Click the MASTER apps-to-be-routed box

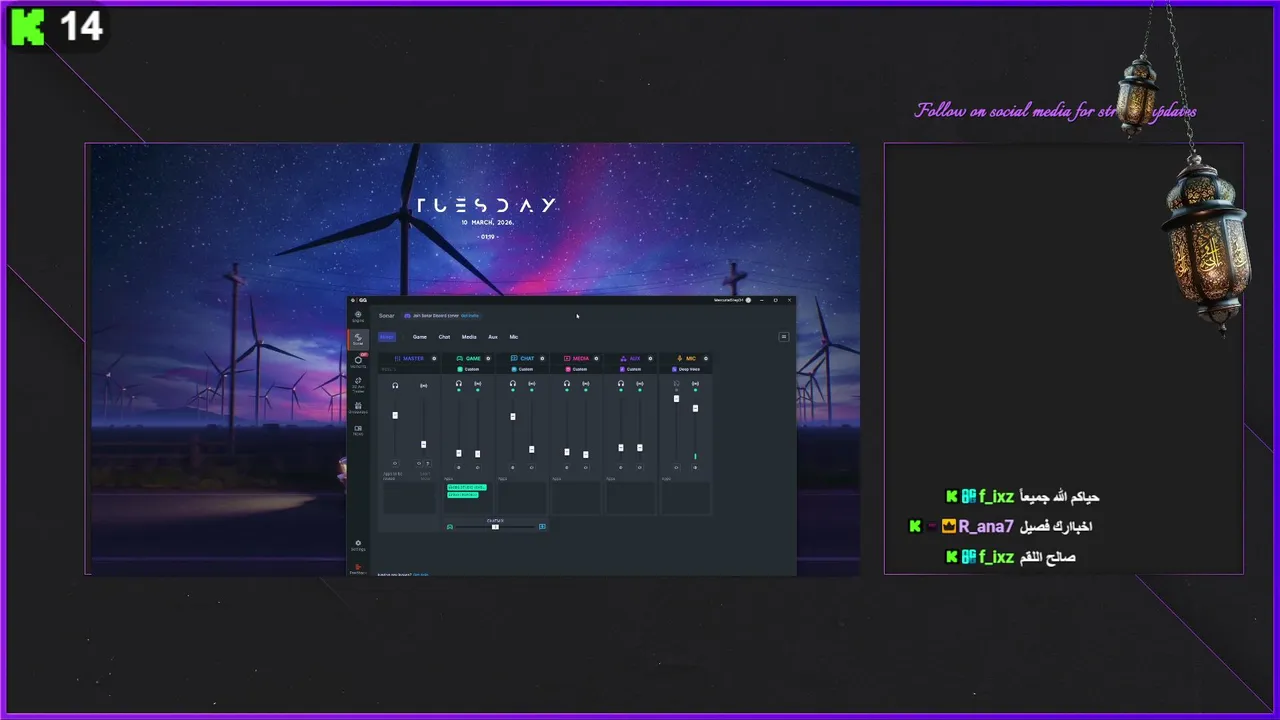tap(409, 498)
